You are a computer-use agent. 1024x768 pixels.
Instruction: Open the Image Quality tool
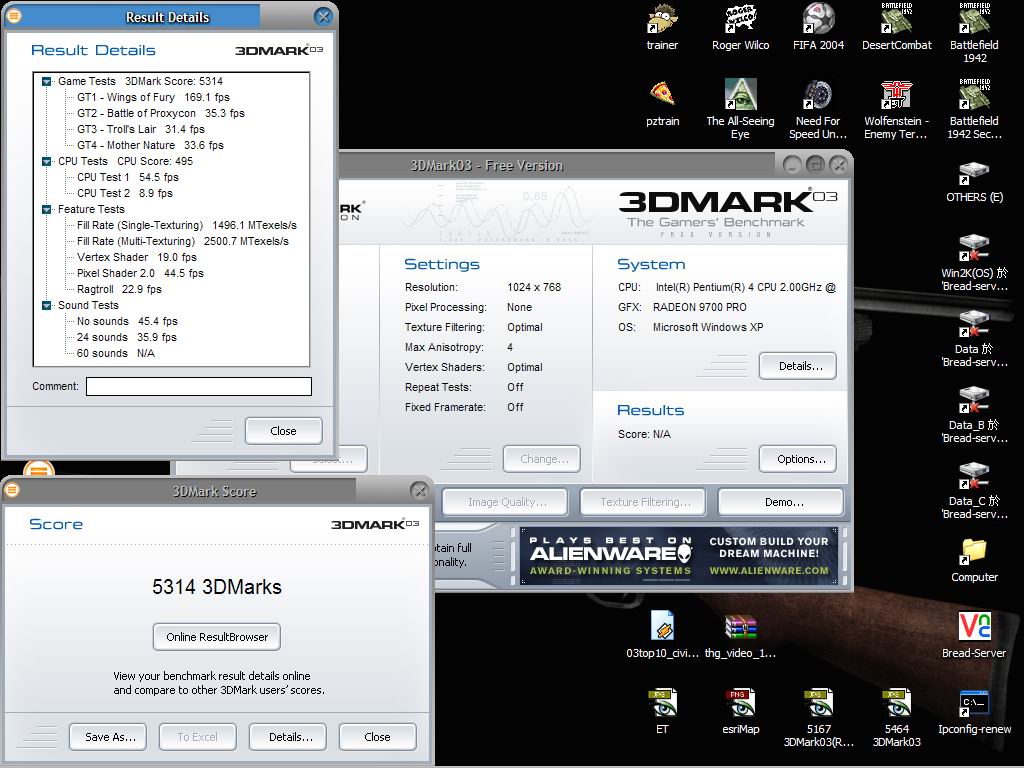point(504,502)
